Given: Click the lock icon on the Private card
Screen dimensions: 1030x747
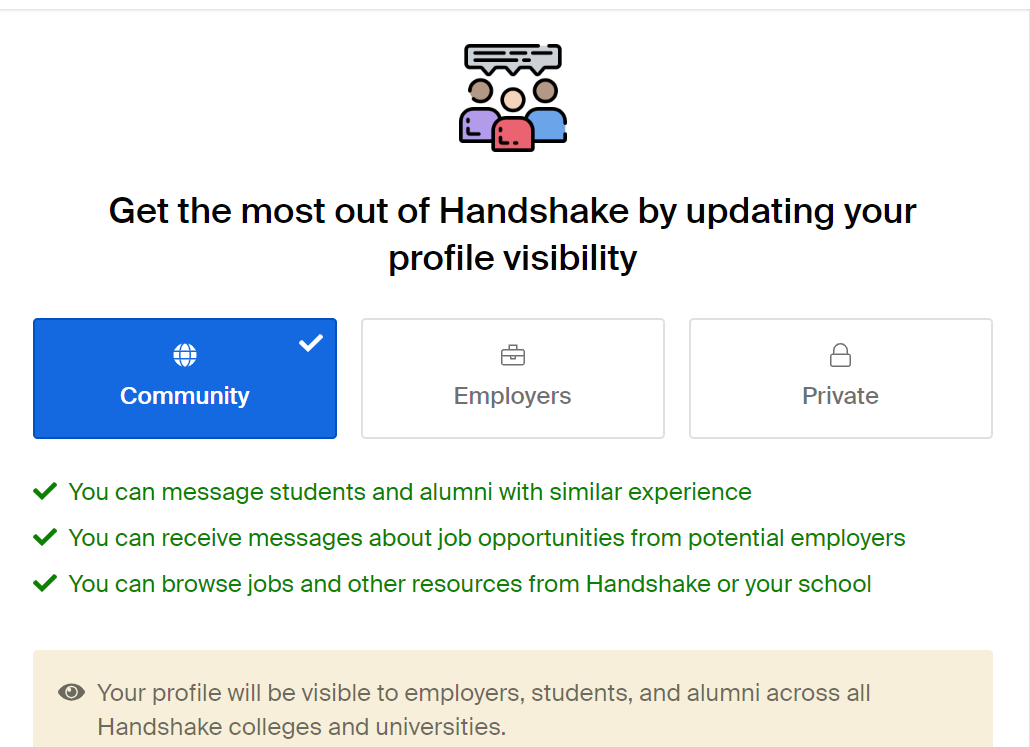Looking at the screenshot, I should (x=840, y=353).
